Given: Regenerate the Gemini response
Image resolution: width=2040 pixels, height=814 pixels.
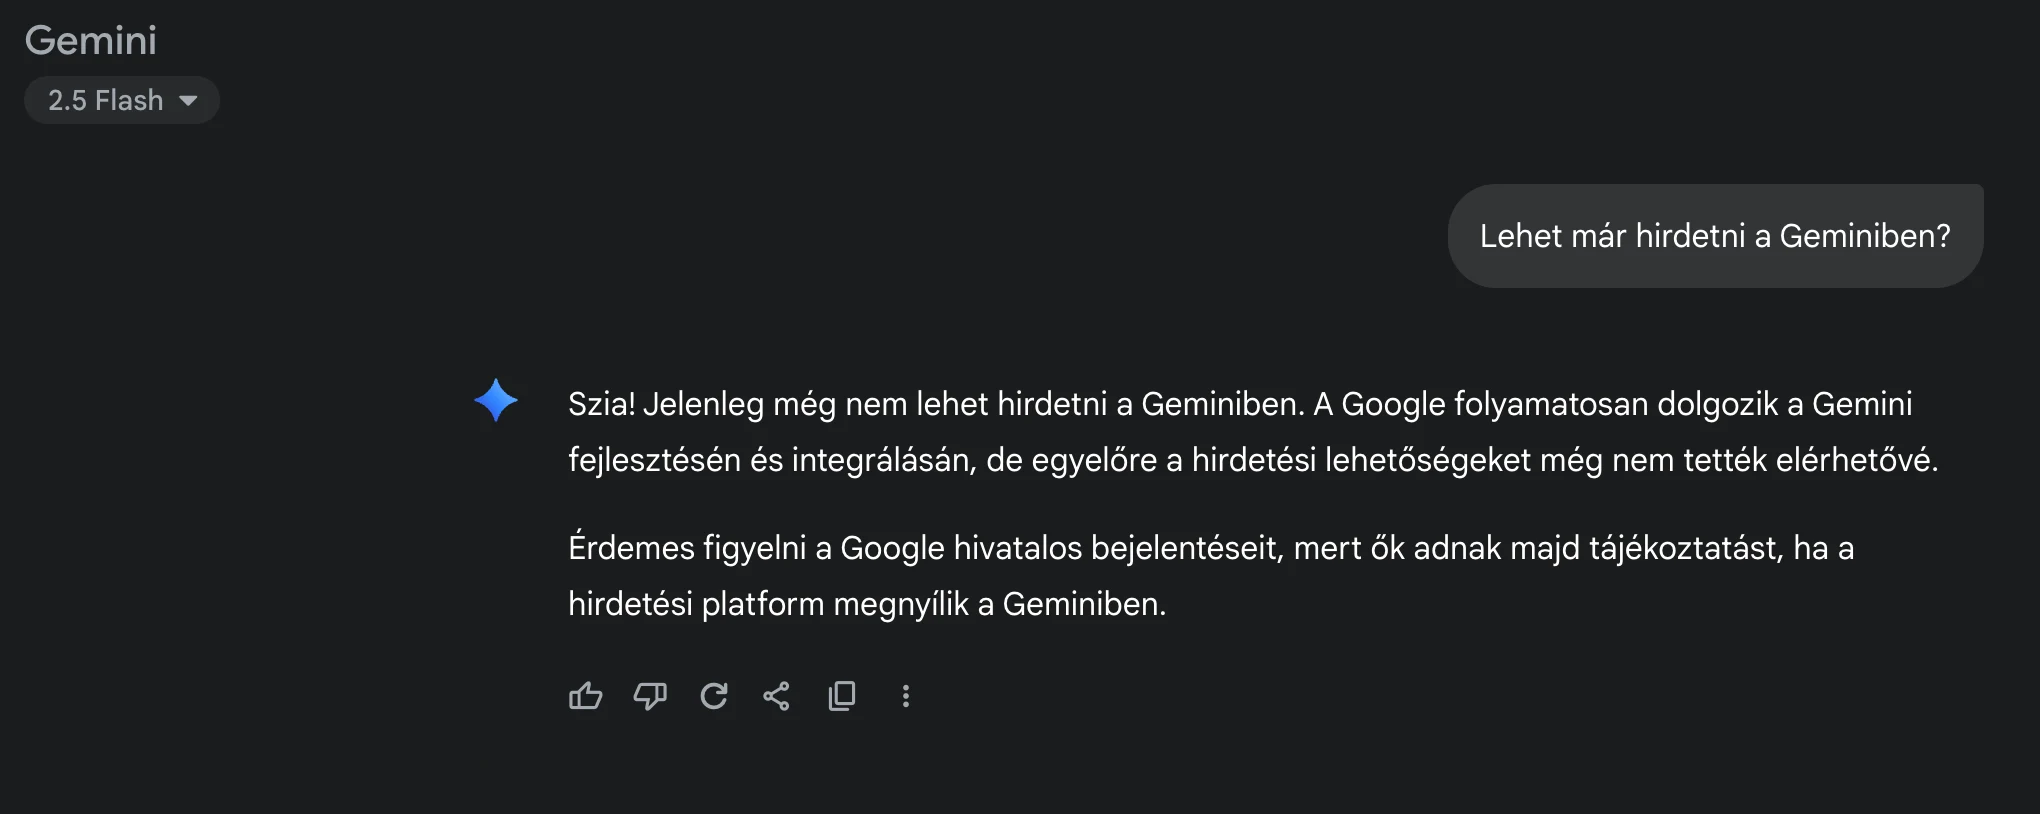Looking at the screenshot, I should pyautogui.click(x=714, y=695).
